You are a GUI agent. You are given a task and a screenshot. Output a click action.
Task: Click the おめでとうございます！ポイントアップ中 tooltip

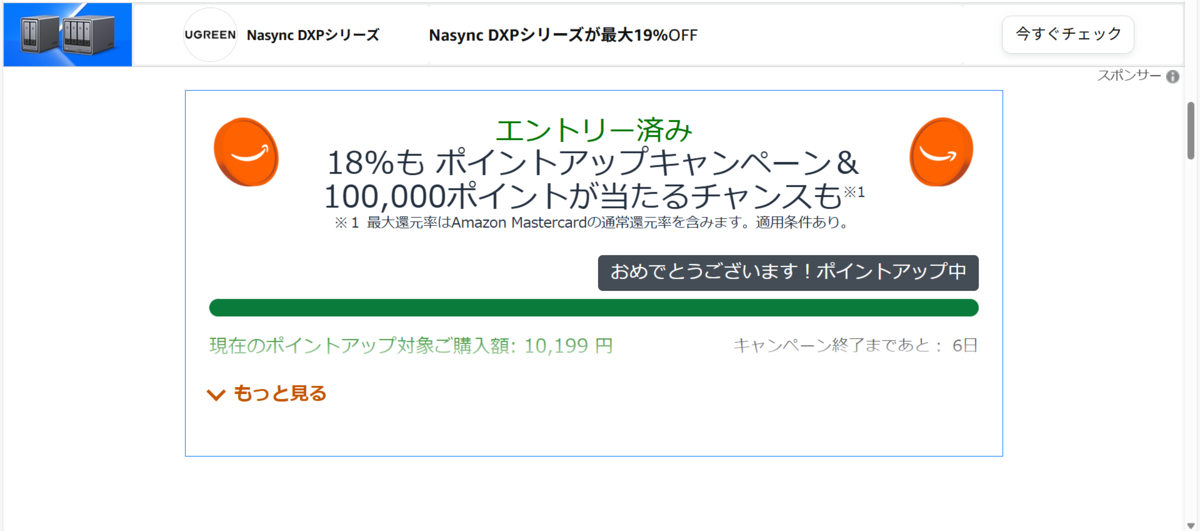[x=788, y=272]
